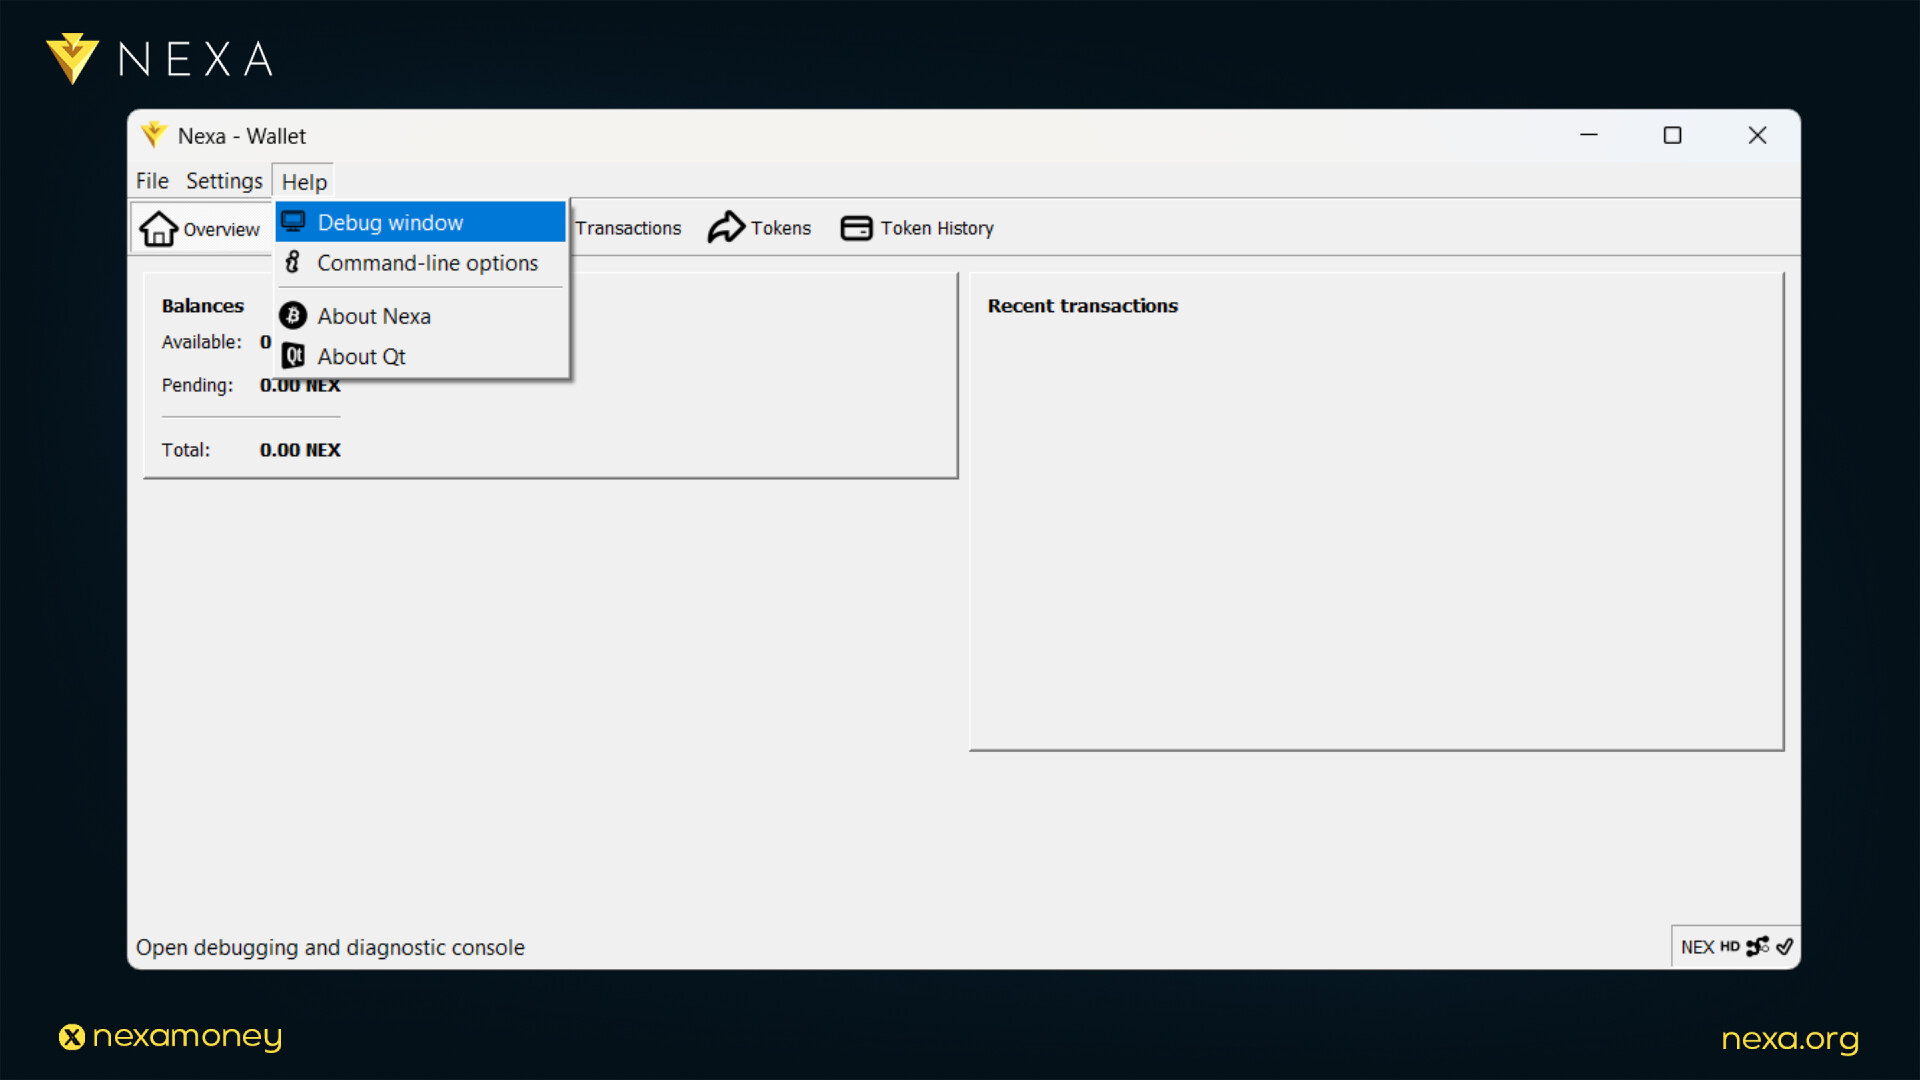Click the status bar debugging console message
Image resolution: width=1920 pixels, height=1080 pixels.
330,947
